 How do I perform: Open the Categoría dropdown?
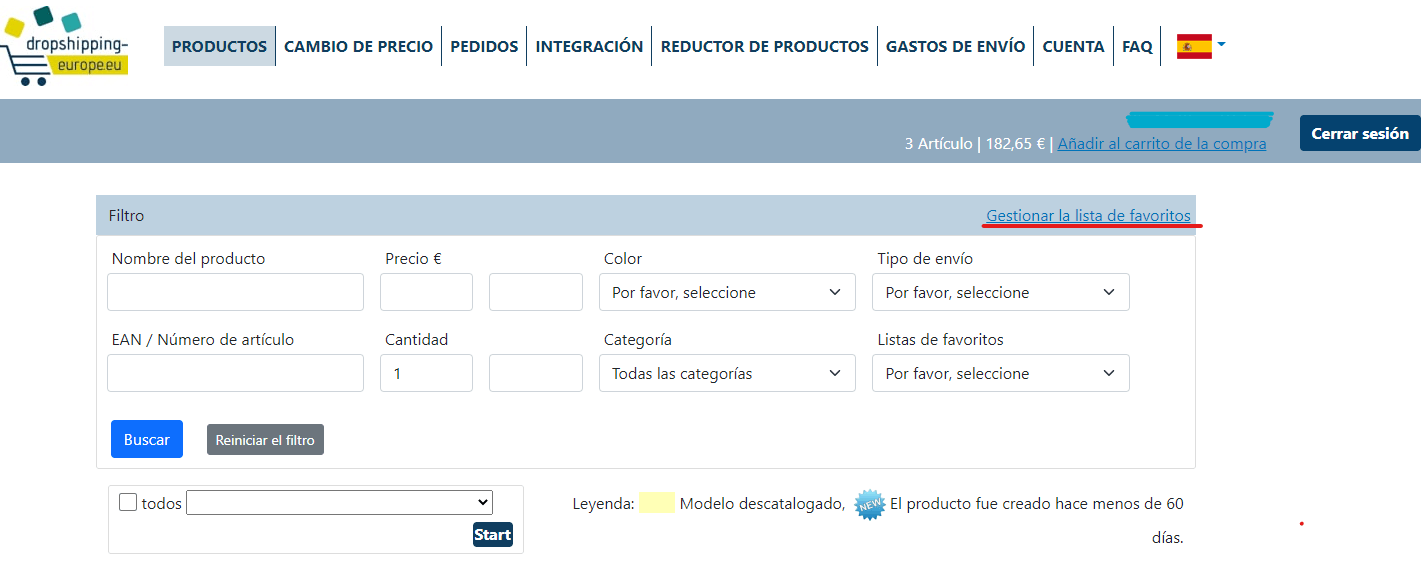(x=727, y=373)
